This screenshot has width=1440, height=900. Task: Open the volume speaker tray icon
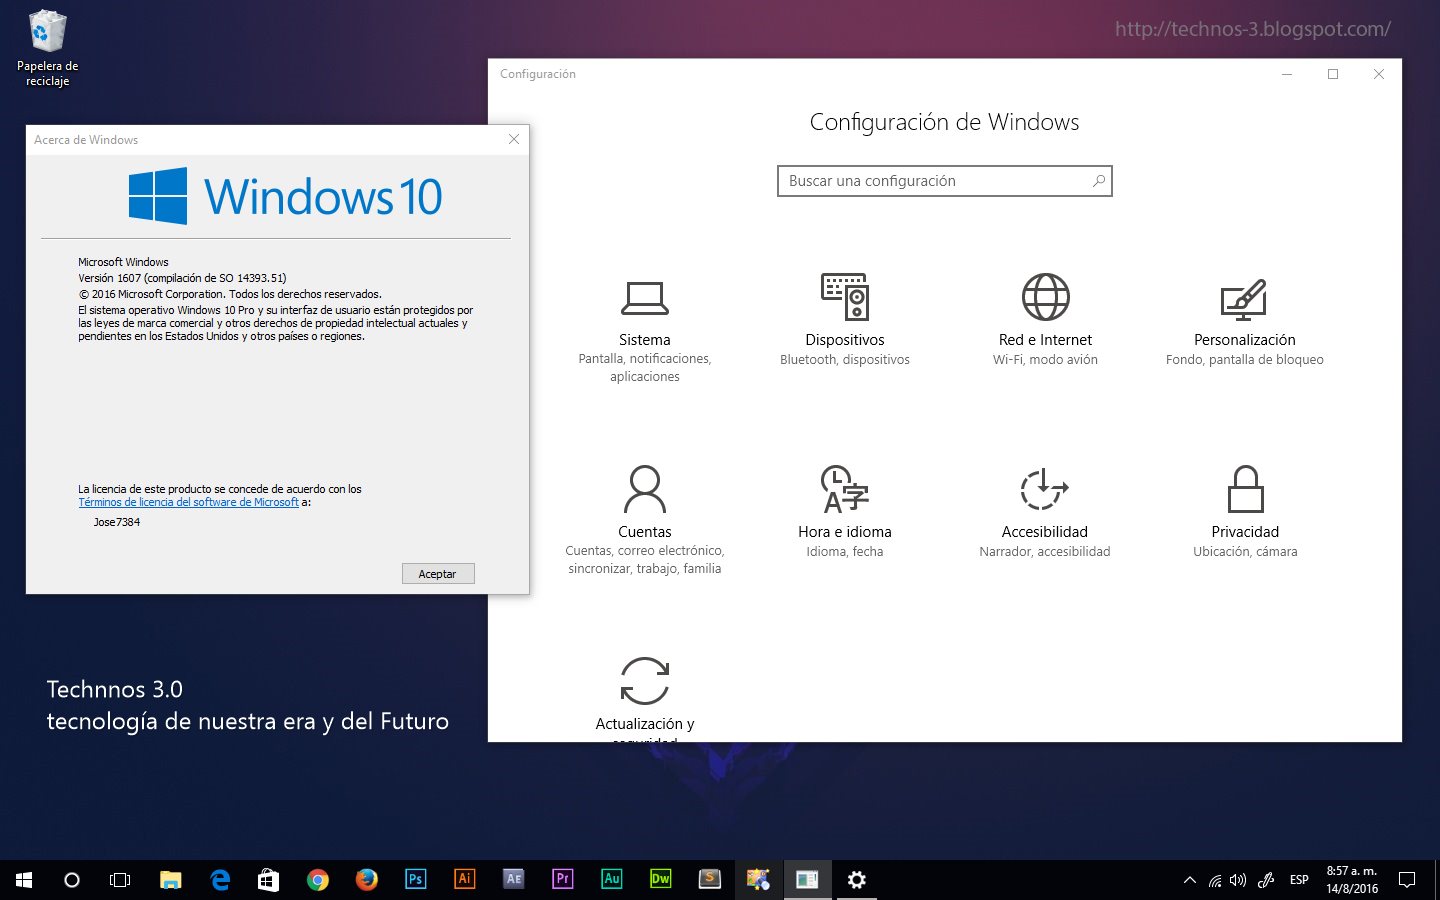[1238, 880]
